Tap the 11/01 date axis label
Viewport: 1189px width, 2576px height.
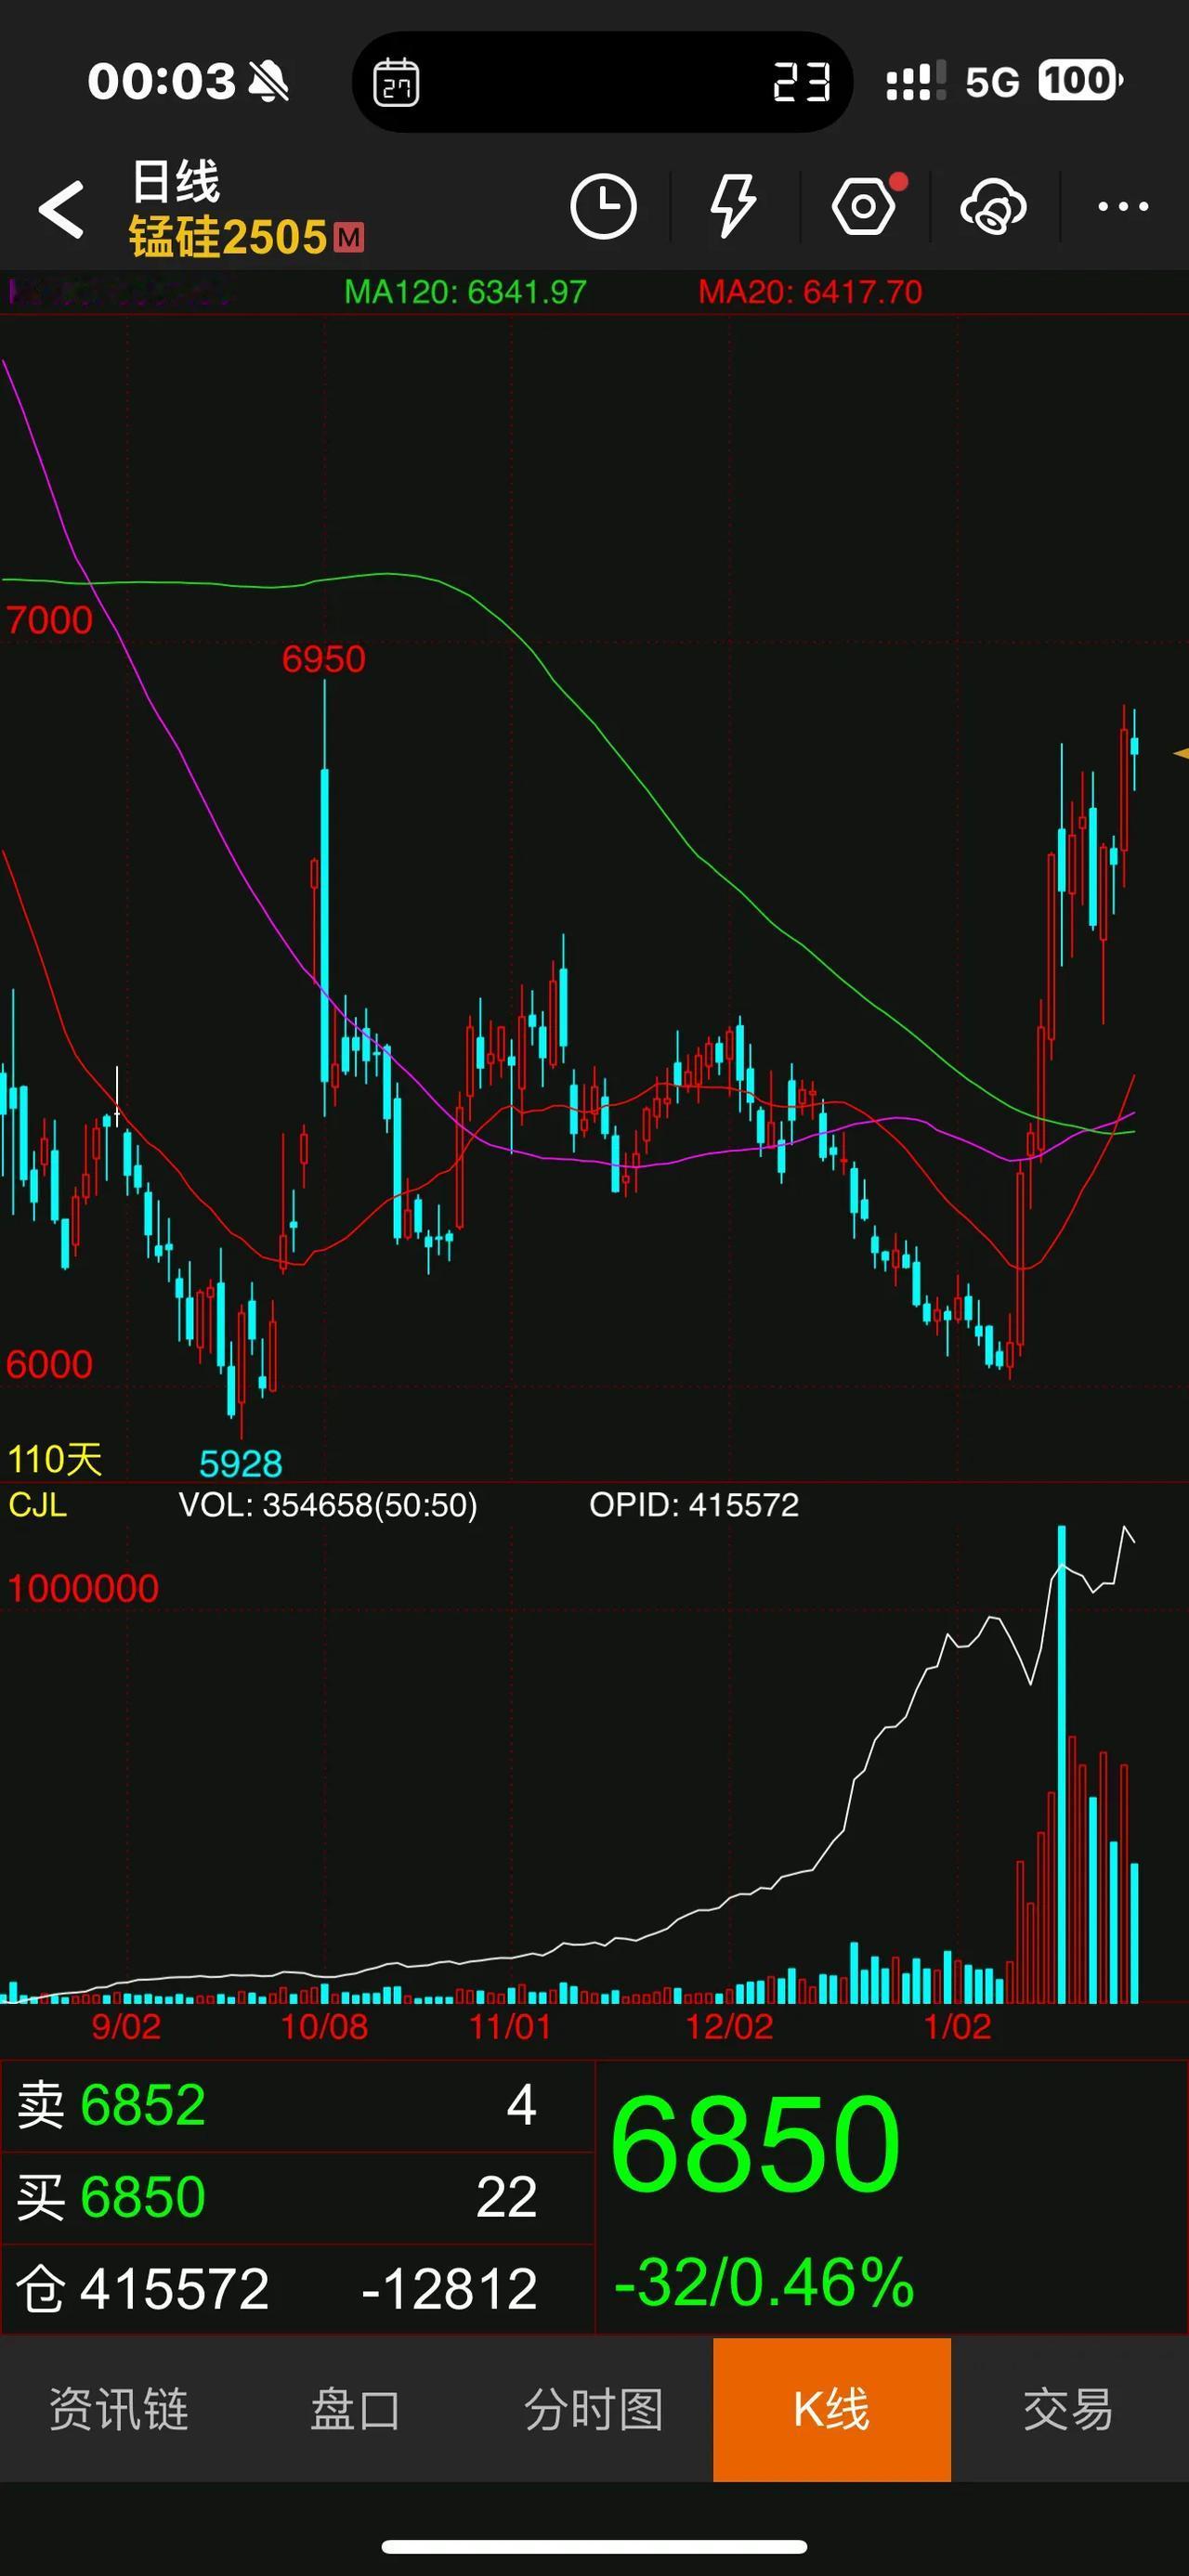[x=510, y=2027]
